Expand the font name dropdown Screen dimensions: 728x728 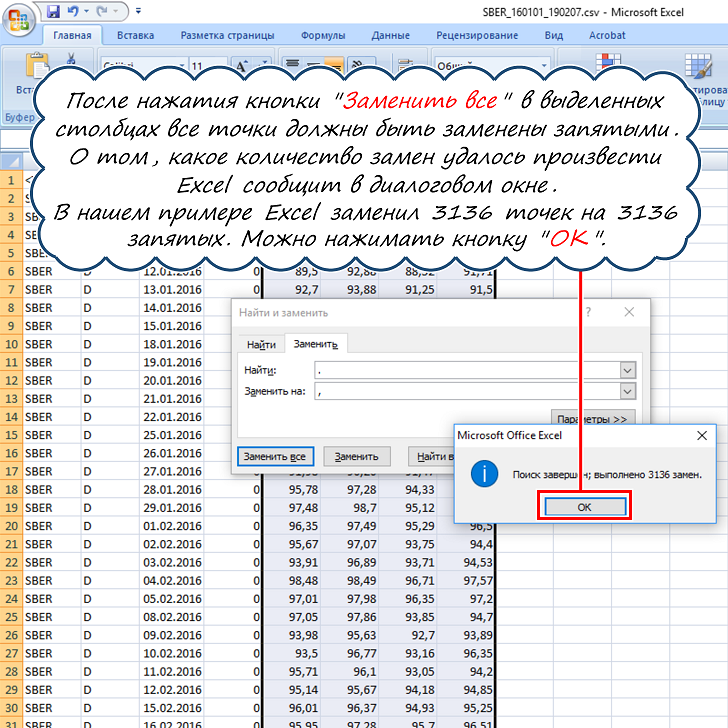pos(182,65)
